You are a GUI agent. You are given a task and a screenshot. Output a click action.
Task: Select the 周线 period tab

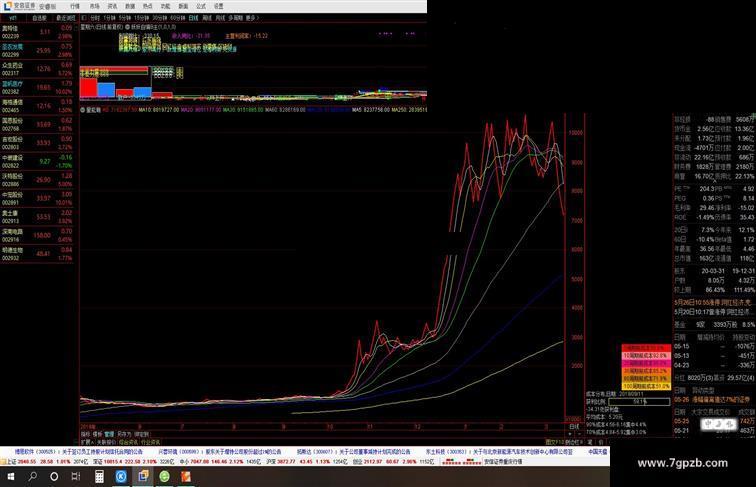click(x=207, y=18)
